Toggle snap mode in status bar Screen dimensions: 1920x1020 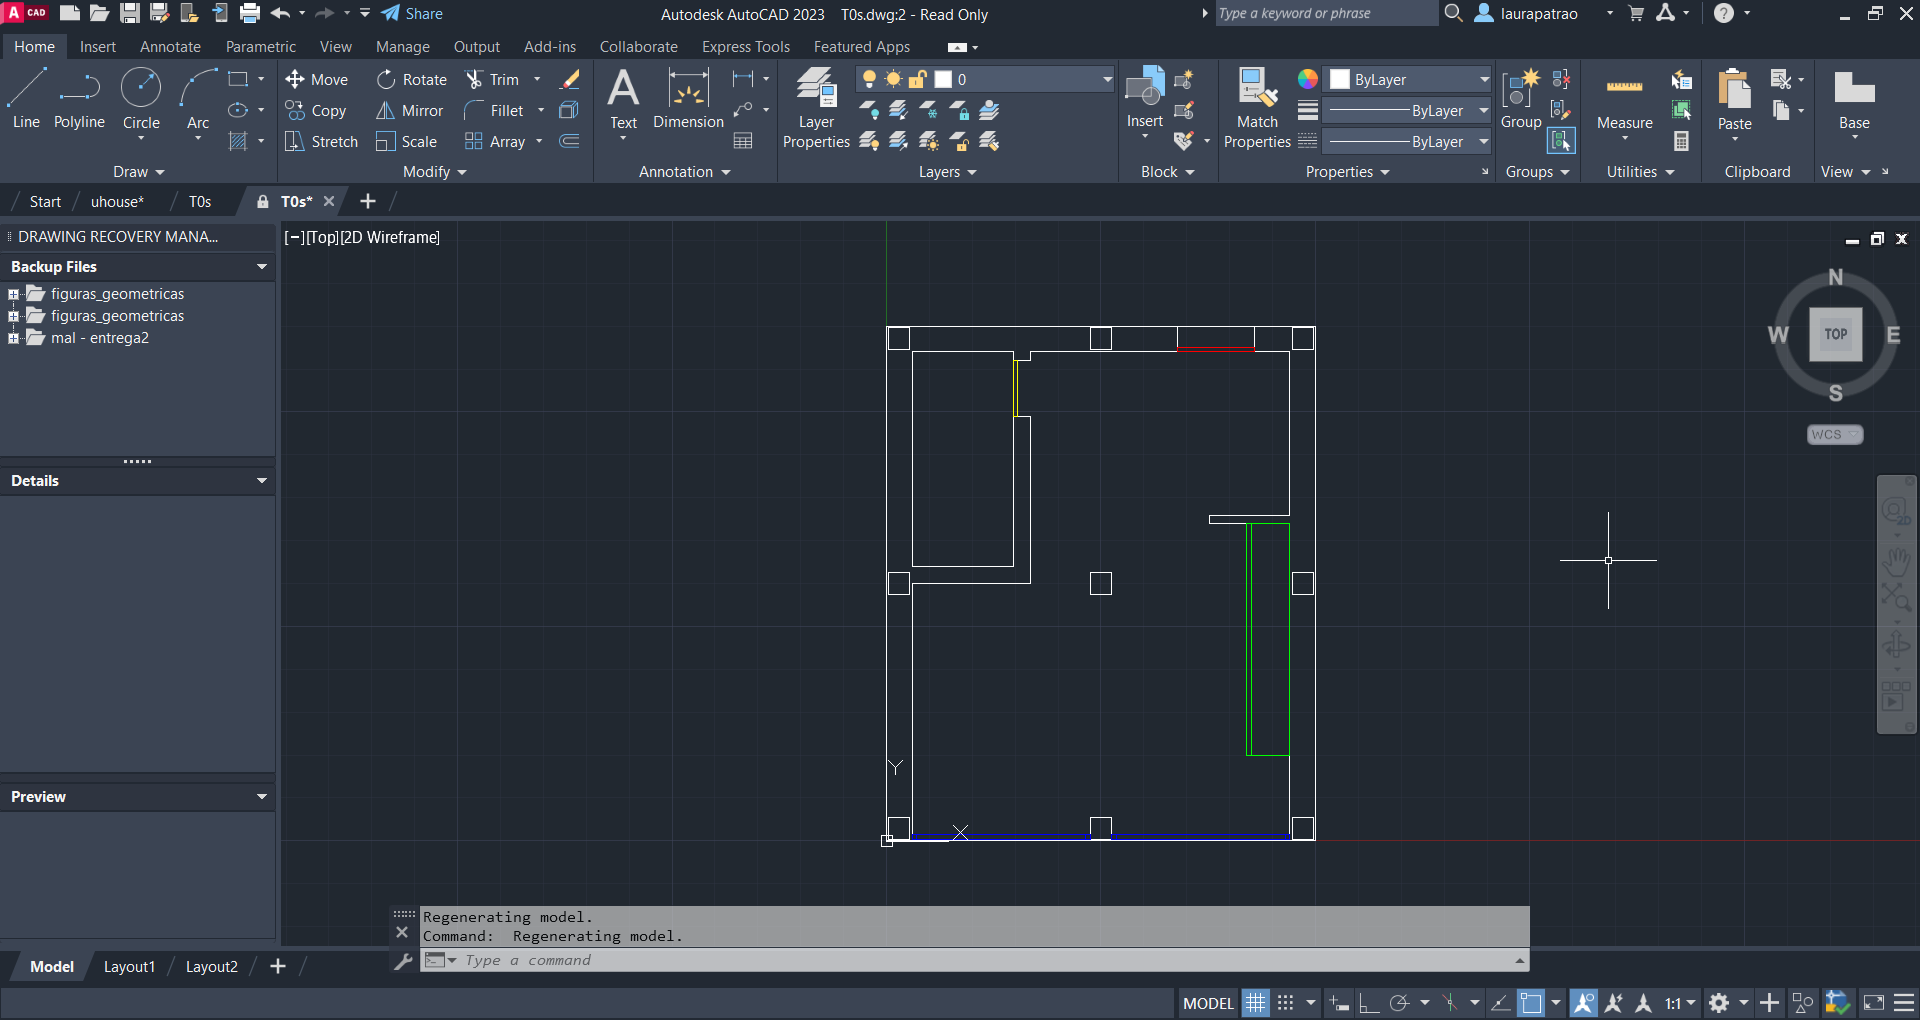click(1286, 1003)
